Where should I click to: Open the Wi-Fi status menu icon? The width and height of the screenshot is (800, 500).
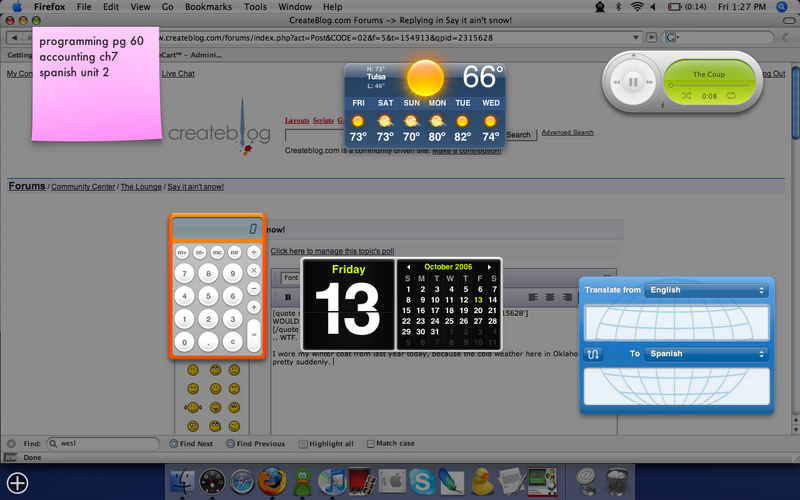coord(637,7)
